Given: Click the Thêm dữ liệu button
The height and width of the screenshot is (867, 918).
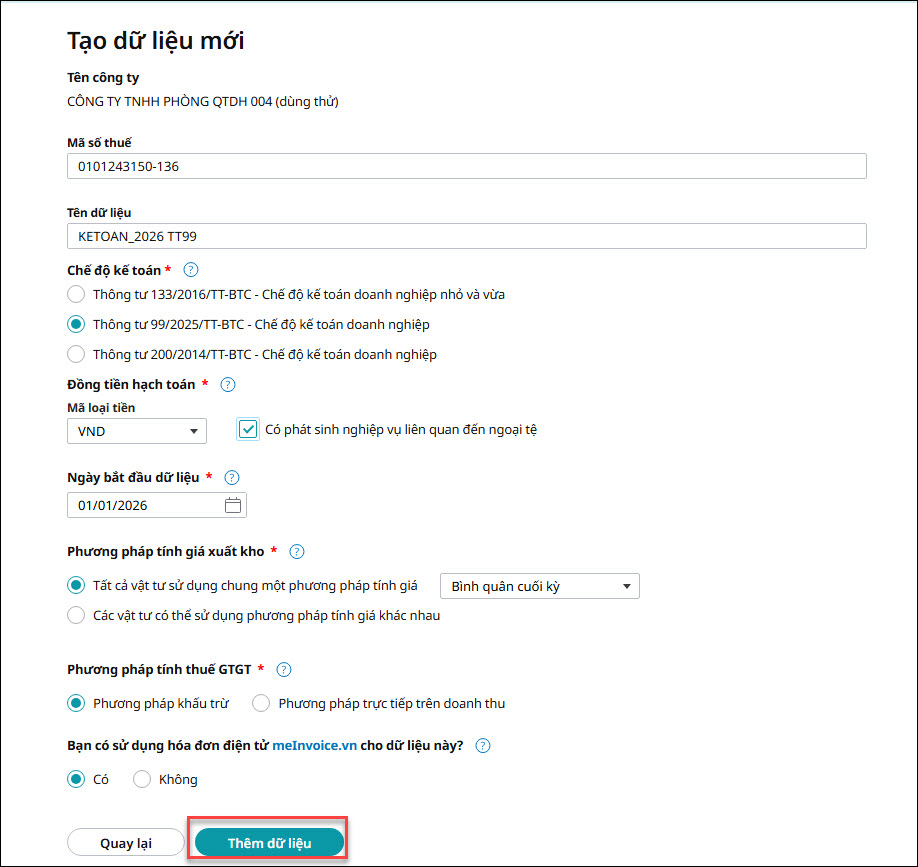Looking at the screenshot, I should coord(269,842).
